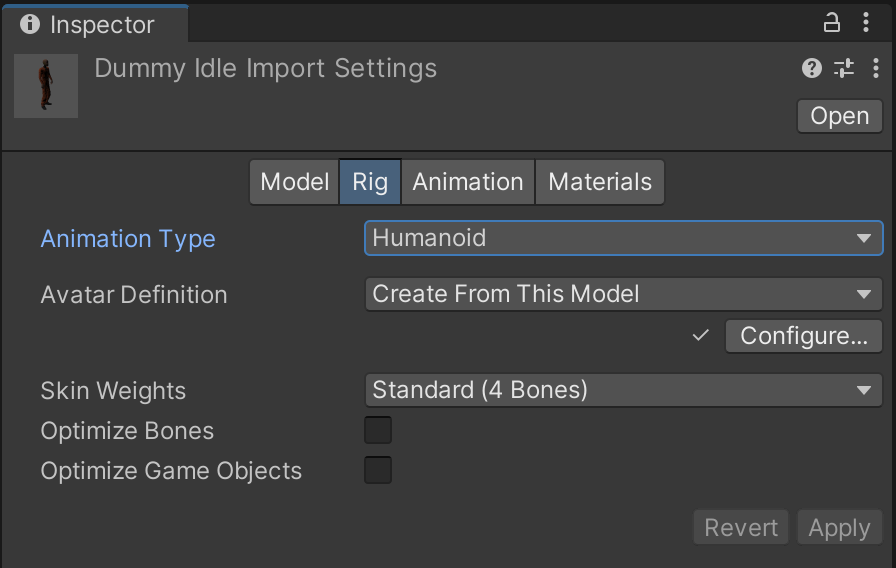Click the Revert button
Screen dimensions: 896x568
point(741,528)
